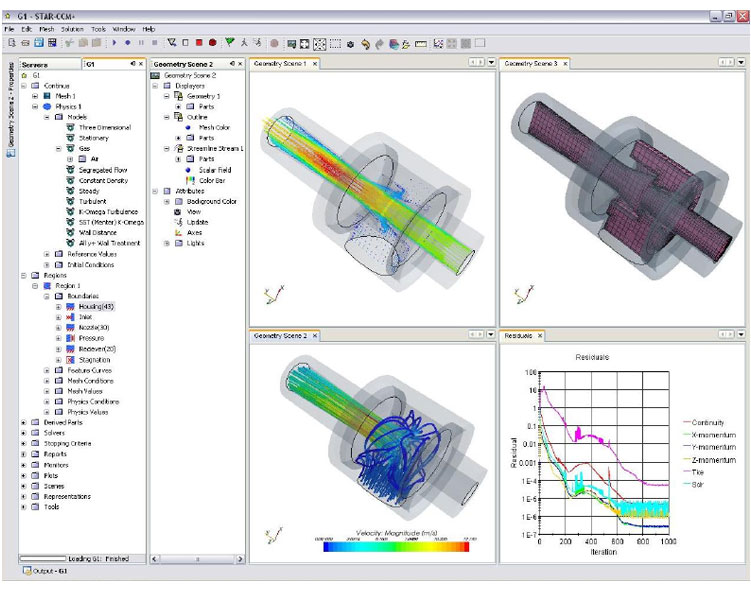Expand the Initial Conditions folder

click(x=46, y=265)
